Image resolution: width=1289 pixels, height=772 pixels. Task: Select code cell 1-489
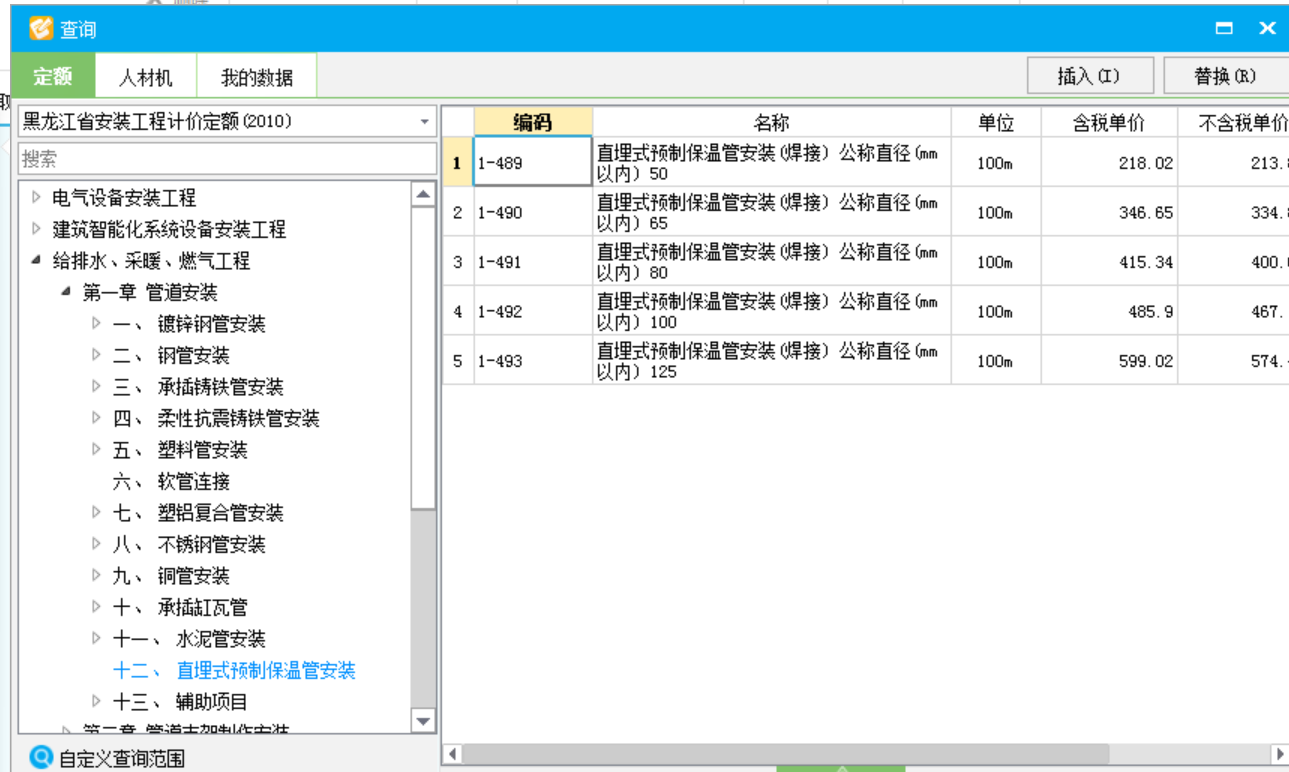tap(533, 162)
